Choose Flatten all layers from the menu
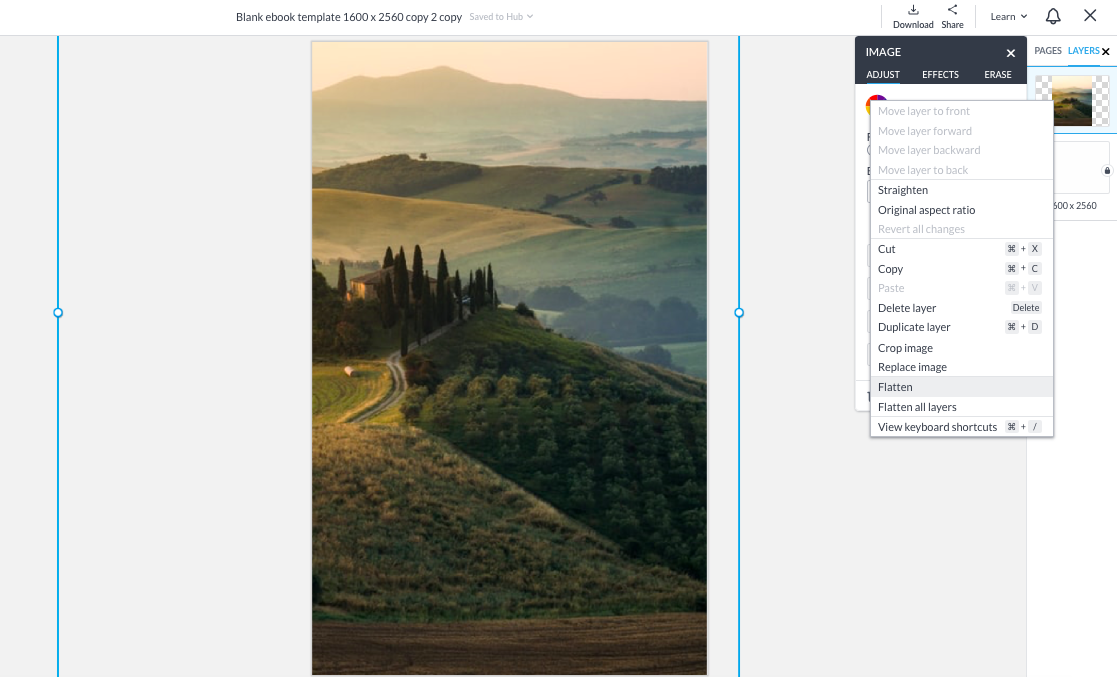The height and width of the screenshot is (677, 1117). tap(917, 406)
